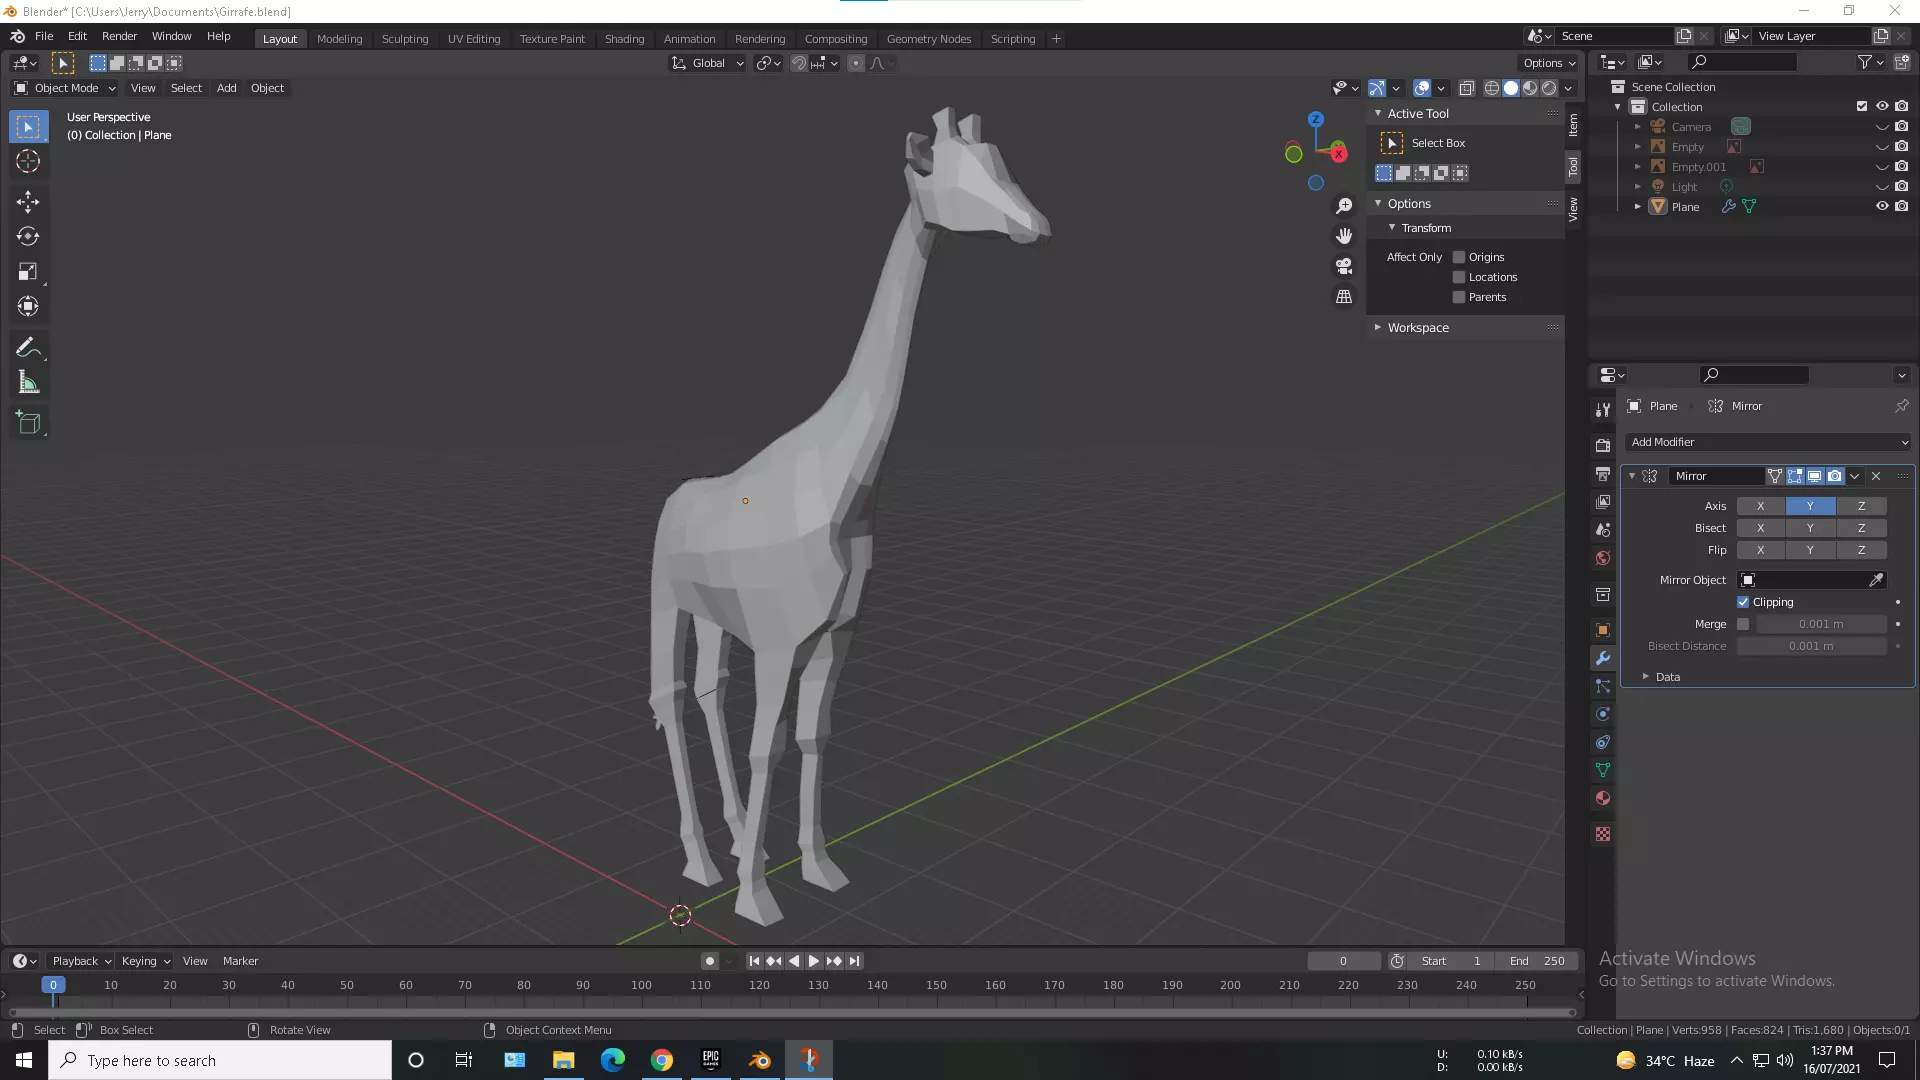Click the Windows search box on taskbar
The width and height of the screenshot is (1920, 1080).
[220, 1060]
